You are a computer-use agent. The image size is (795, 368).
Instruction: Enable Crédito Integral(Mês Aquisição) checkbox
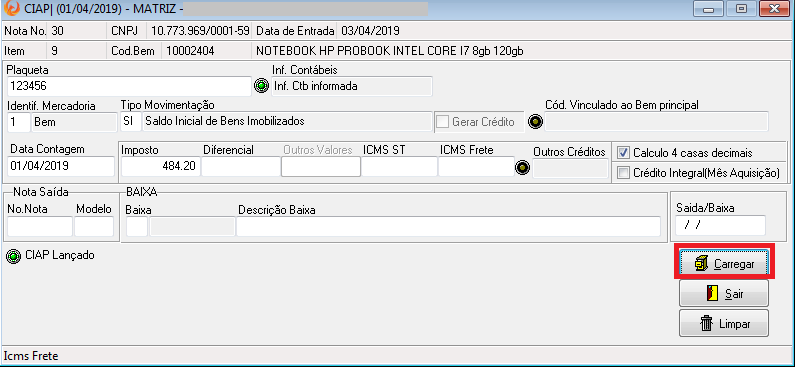[x=624, y=173]
